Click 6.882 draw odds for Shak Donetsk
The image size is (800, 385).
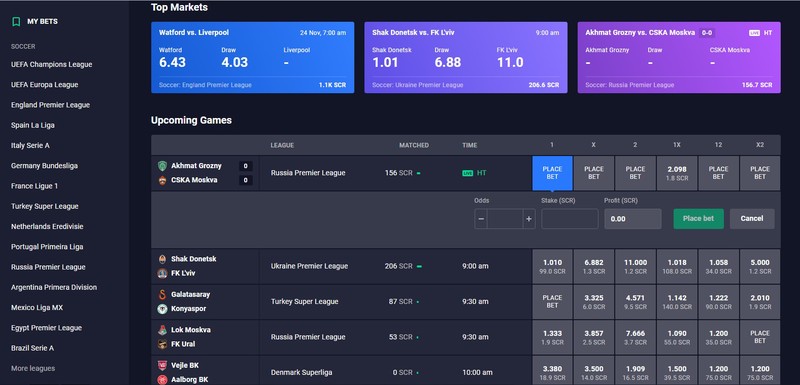tap(593, 266)
